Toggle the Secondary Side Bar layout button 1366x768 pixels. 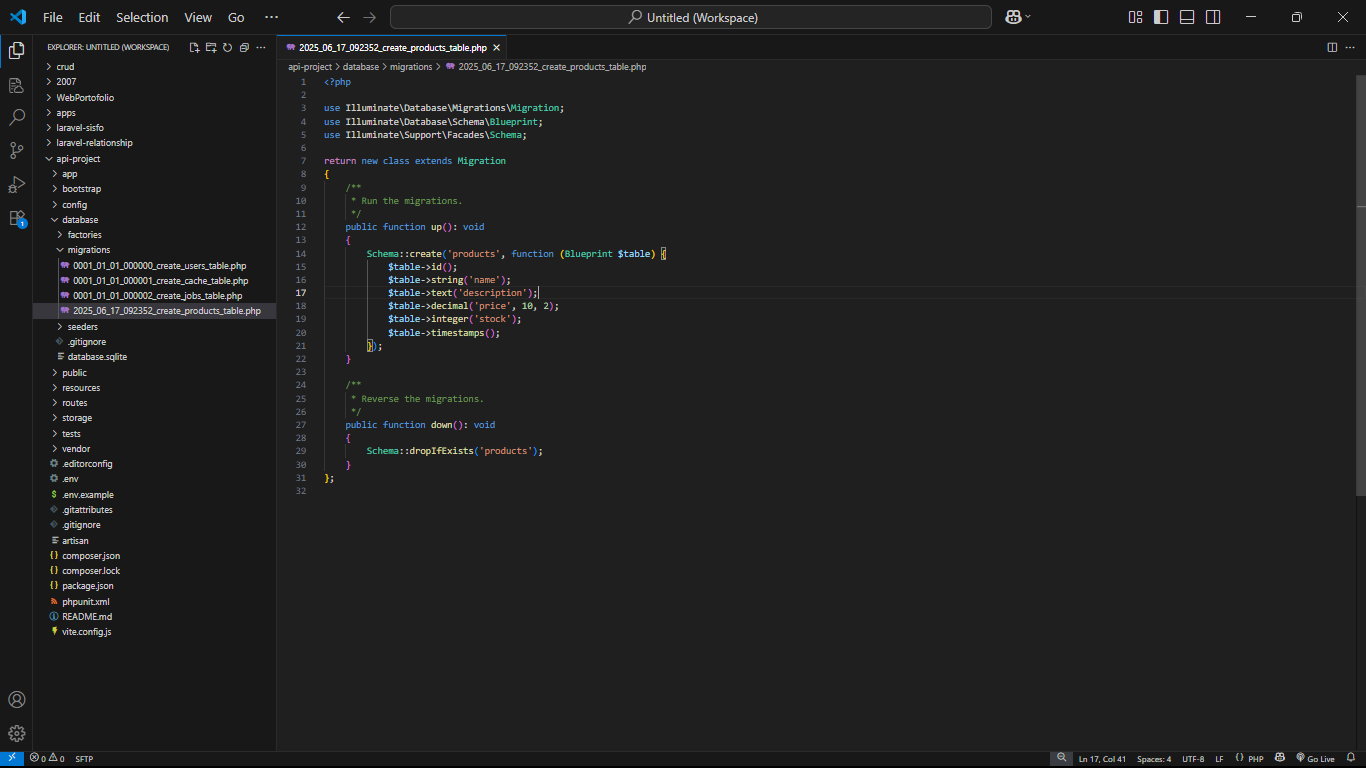tap(1213, 17)
